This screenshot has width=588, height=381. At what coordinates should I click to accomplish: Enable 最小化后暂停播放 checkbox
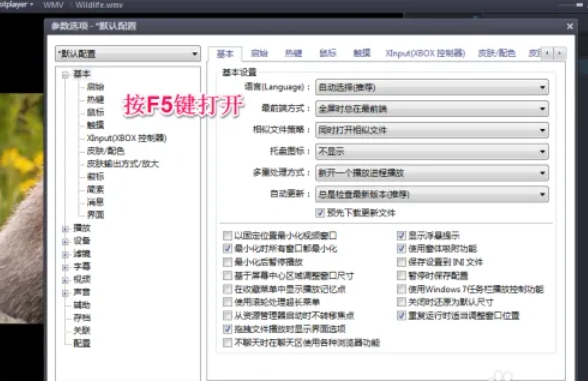pyautogui.click(x=227, y=262)
